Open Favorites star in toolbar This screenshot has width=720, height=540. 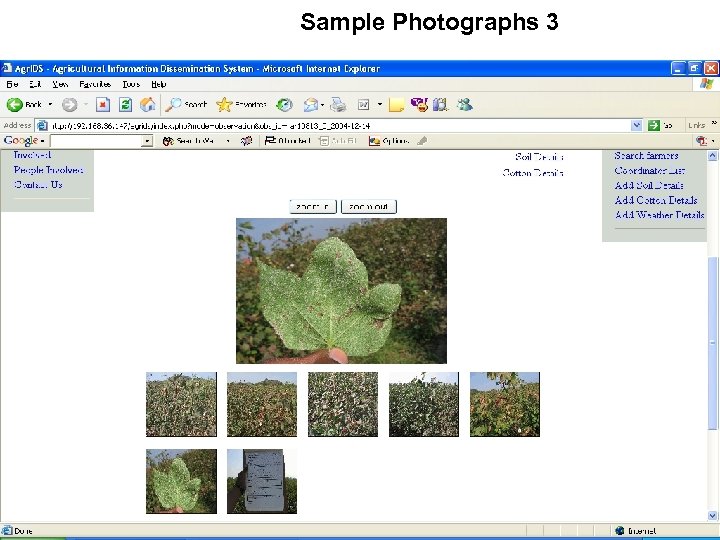(242, 105)
